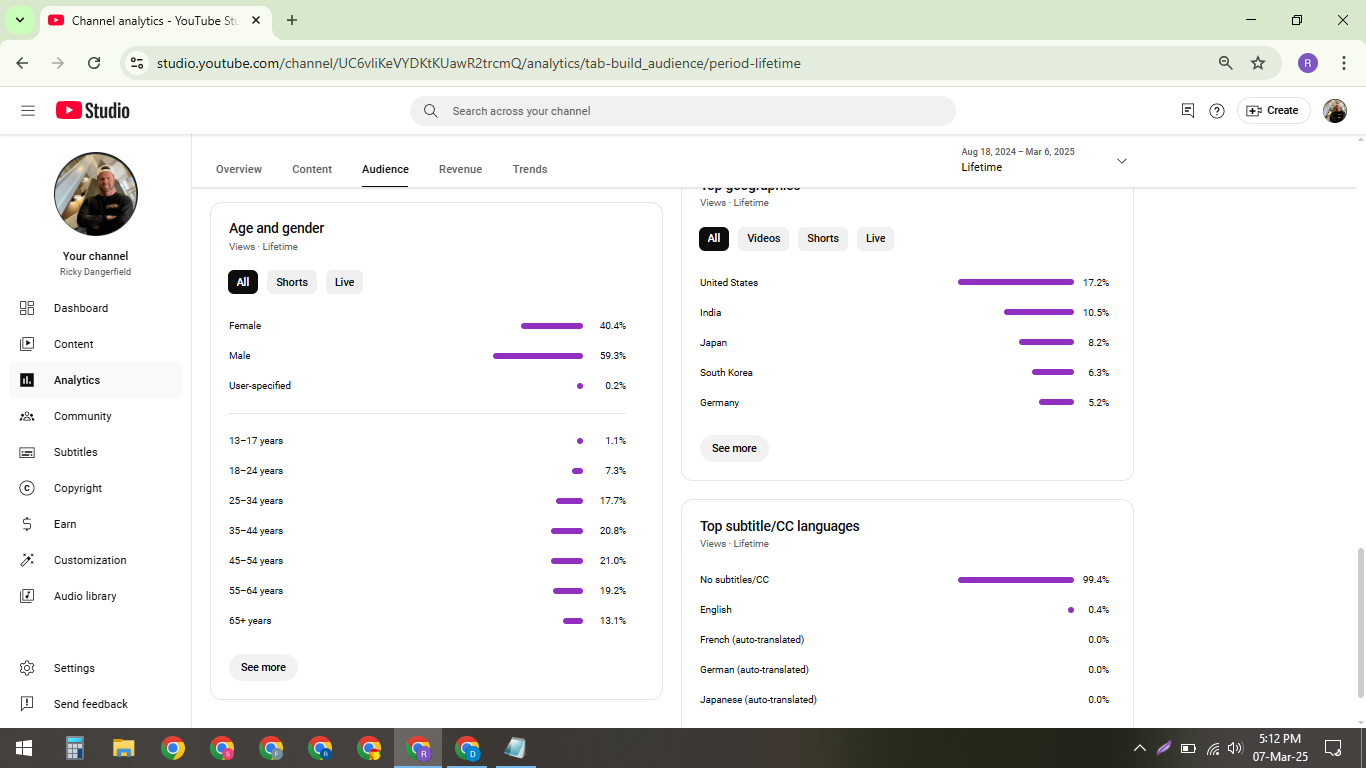The height and width of the screenshot is (768, 1366).
Task: Click the Help question mark icon
Action: pyautogui.click(x=1217, y=111)
